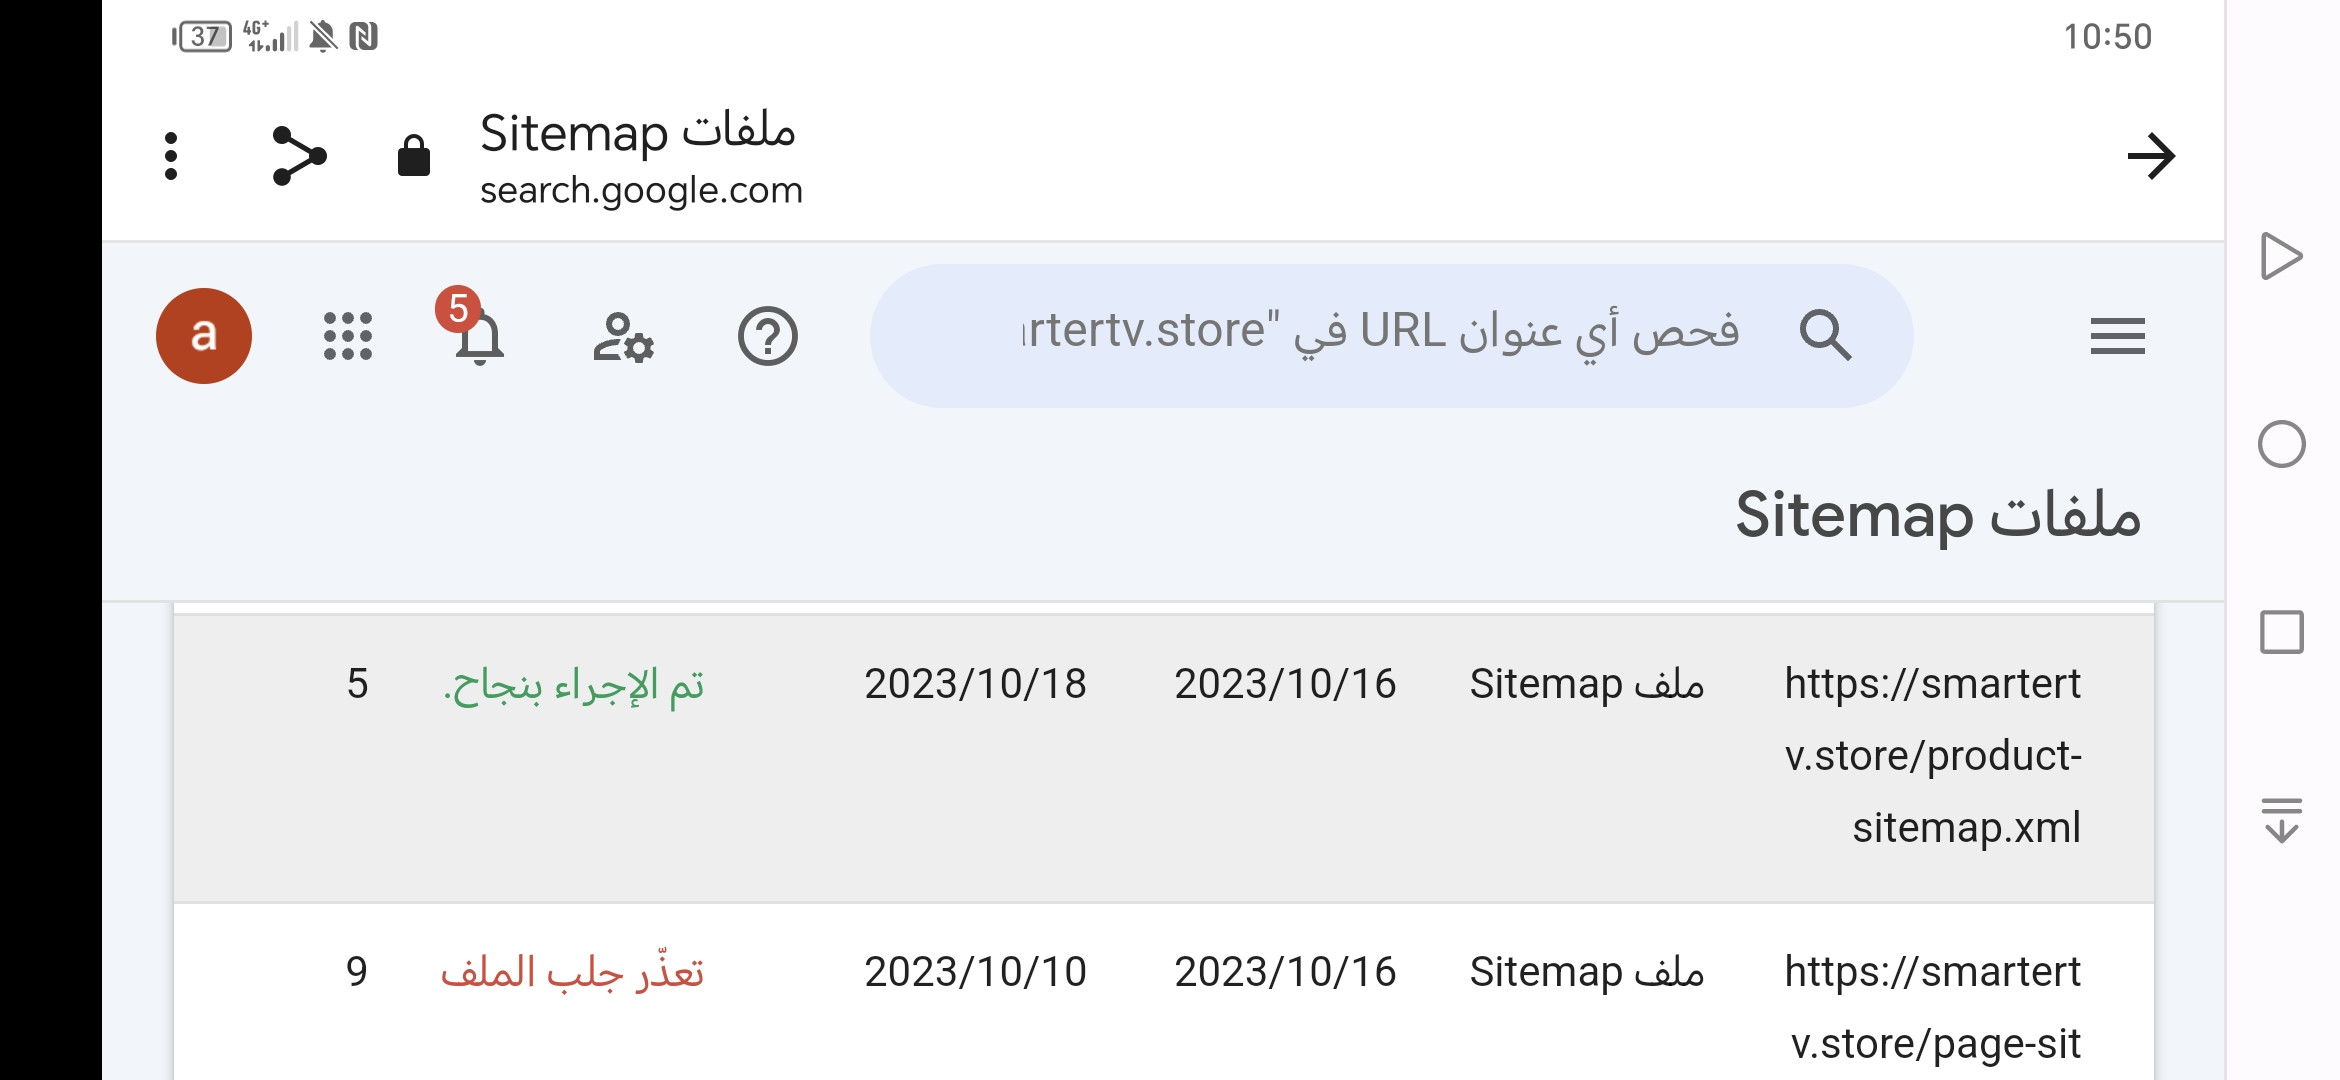Tap the share icon in the toolbar
2340x1080 pixels.
[299, 156]
